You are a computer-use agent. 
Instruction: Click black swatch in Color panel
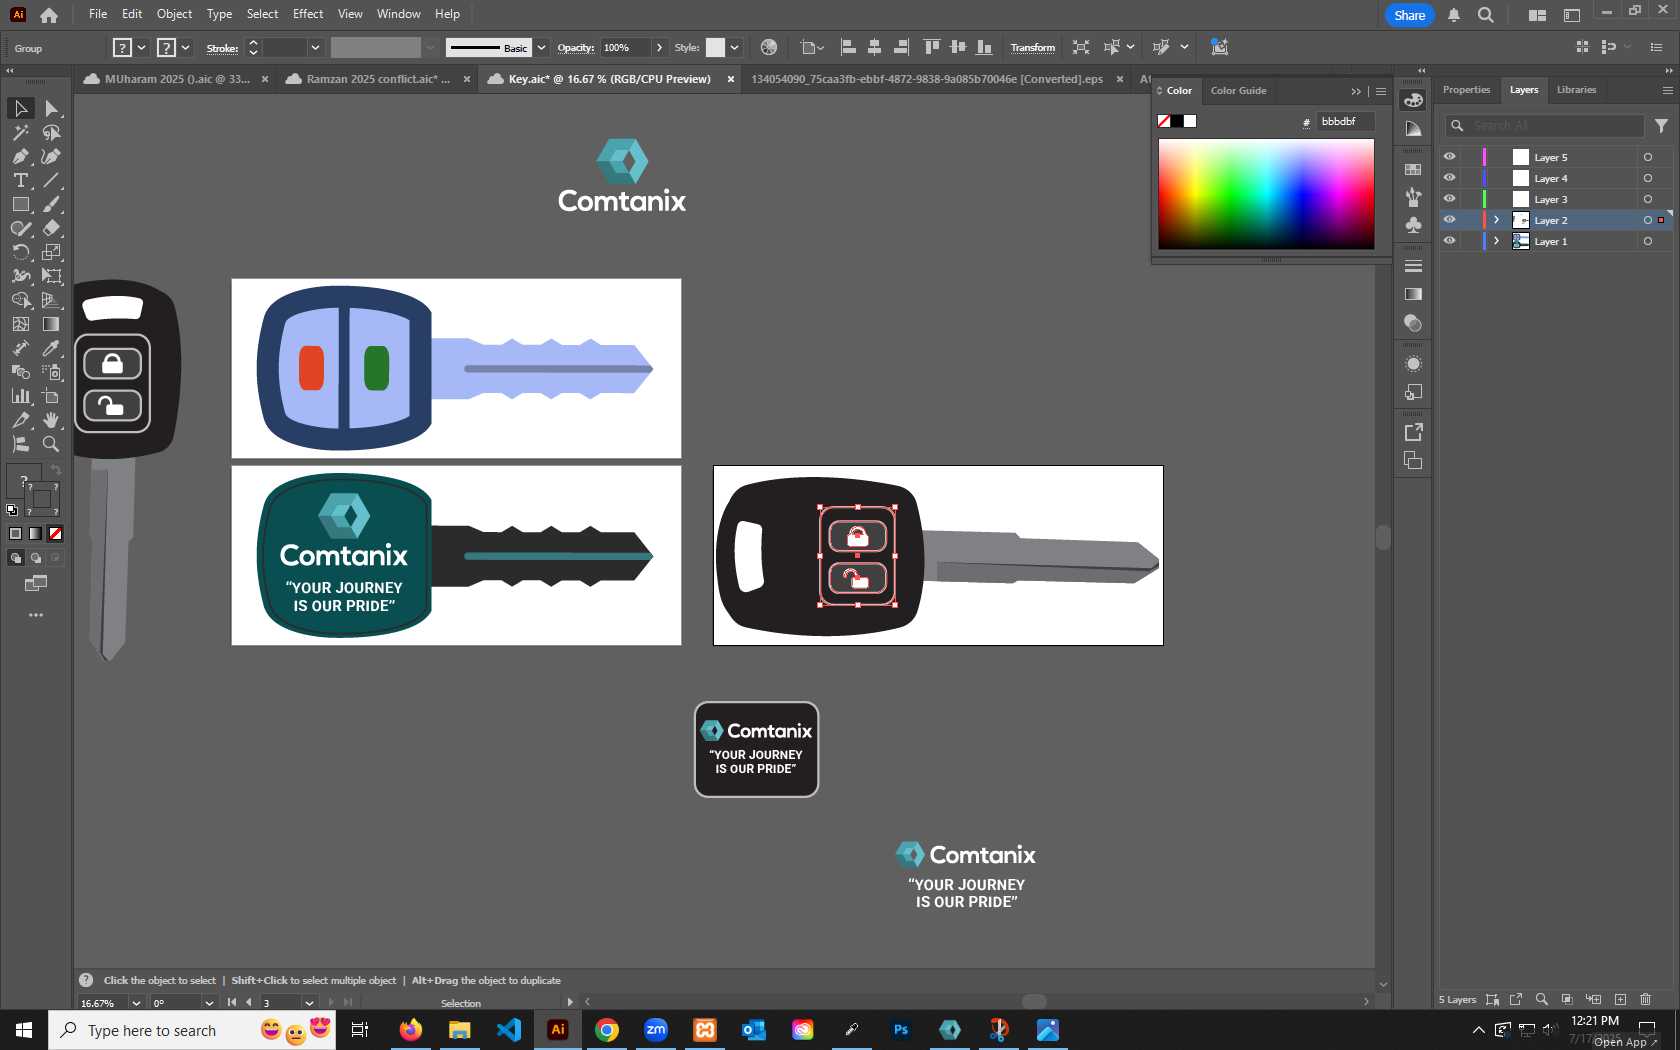[1177, 121]
